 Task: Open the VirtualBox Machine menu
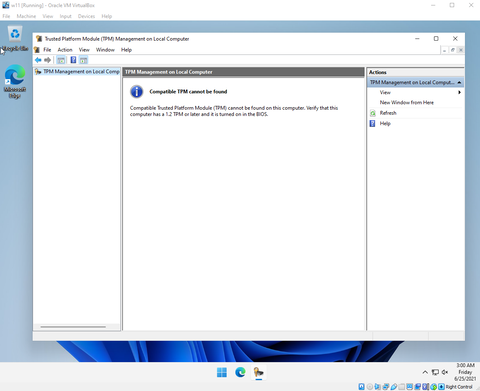pos(26,16)
